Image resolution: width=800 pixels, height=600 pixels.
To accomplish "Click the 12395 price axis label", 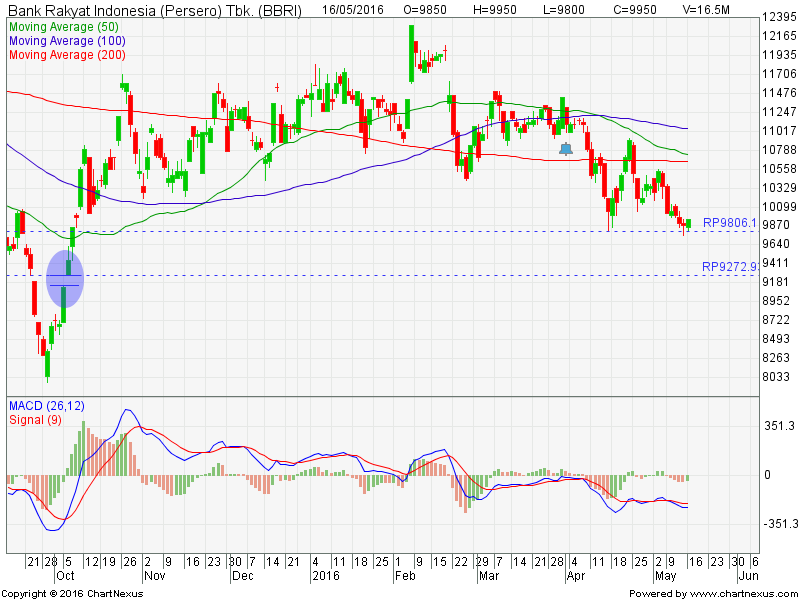I will pos(779,17).
